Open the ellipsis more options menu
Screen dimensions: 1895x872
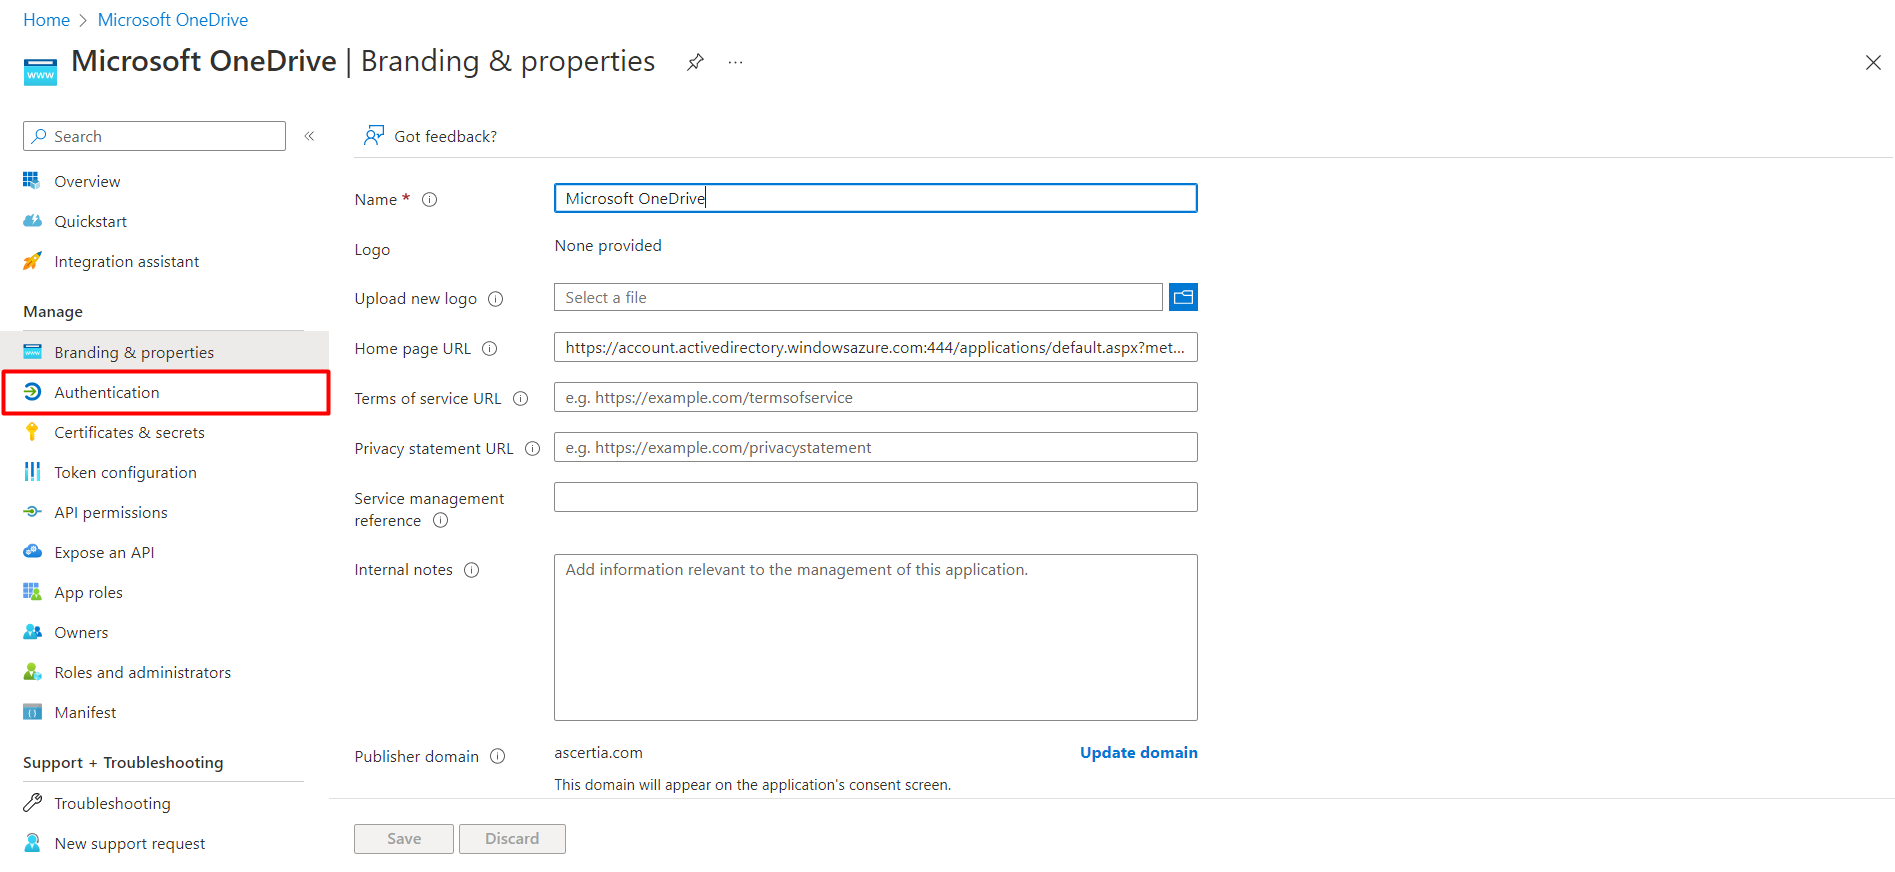coord(736,62)
